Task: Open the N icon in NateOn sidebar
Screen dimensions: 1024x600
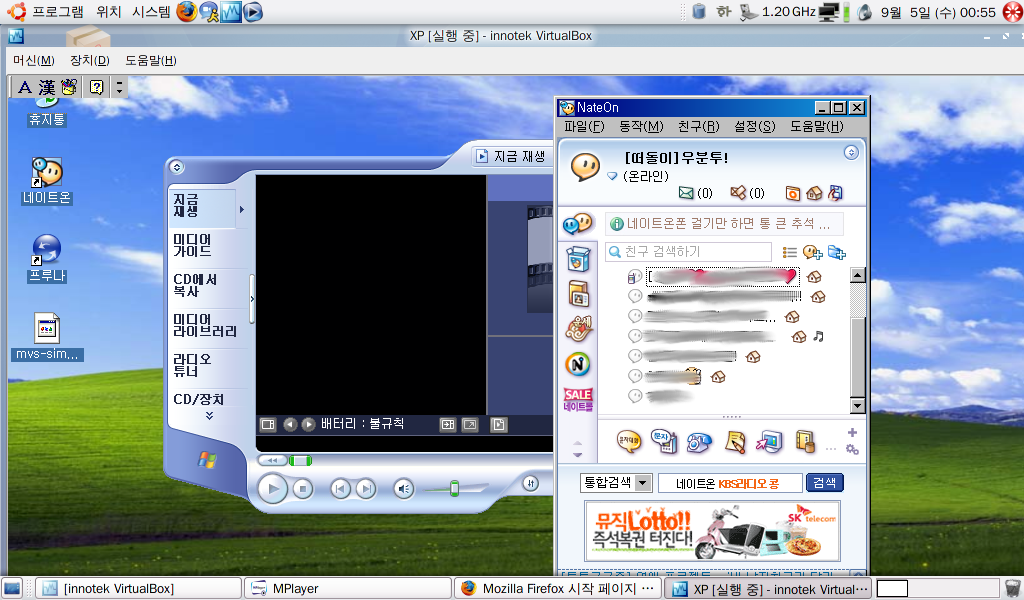Action: coord(578,364)
